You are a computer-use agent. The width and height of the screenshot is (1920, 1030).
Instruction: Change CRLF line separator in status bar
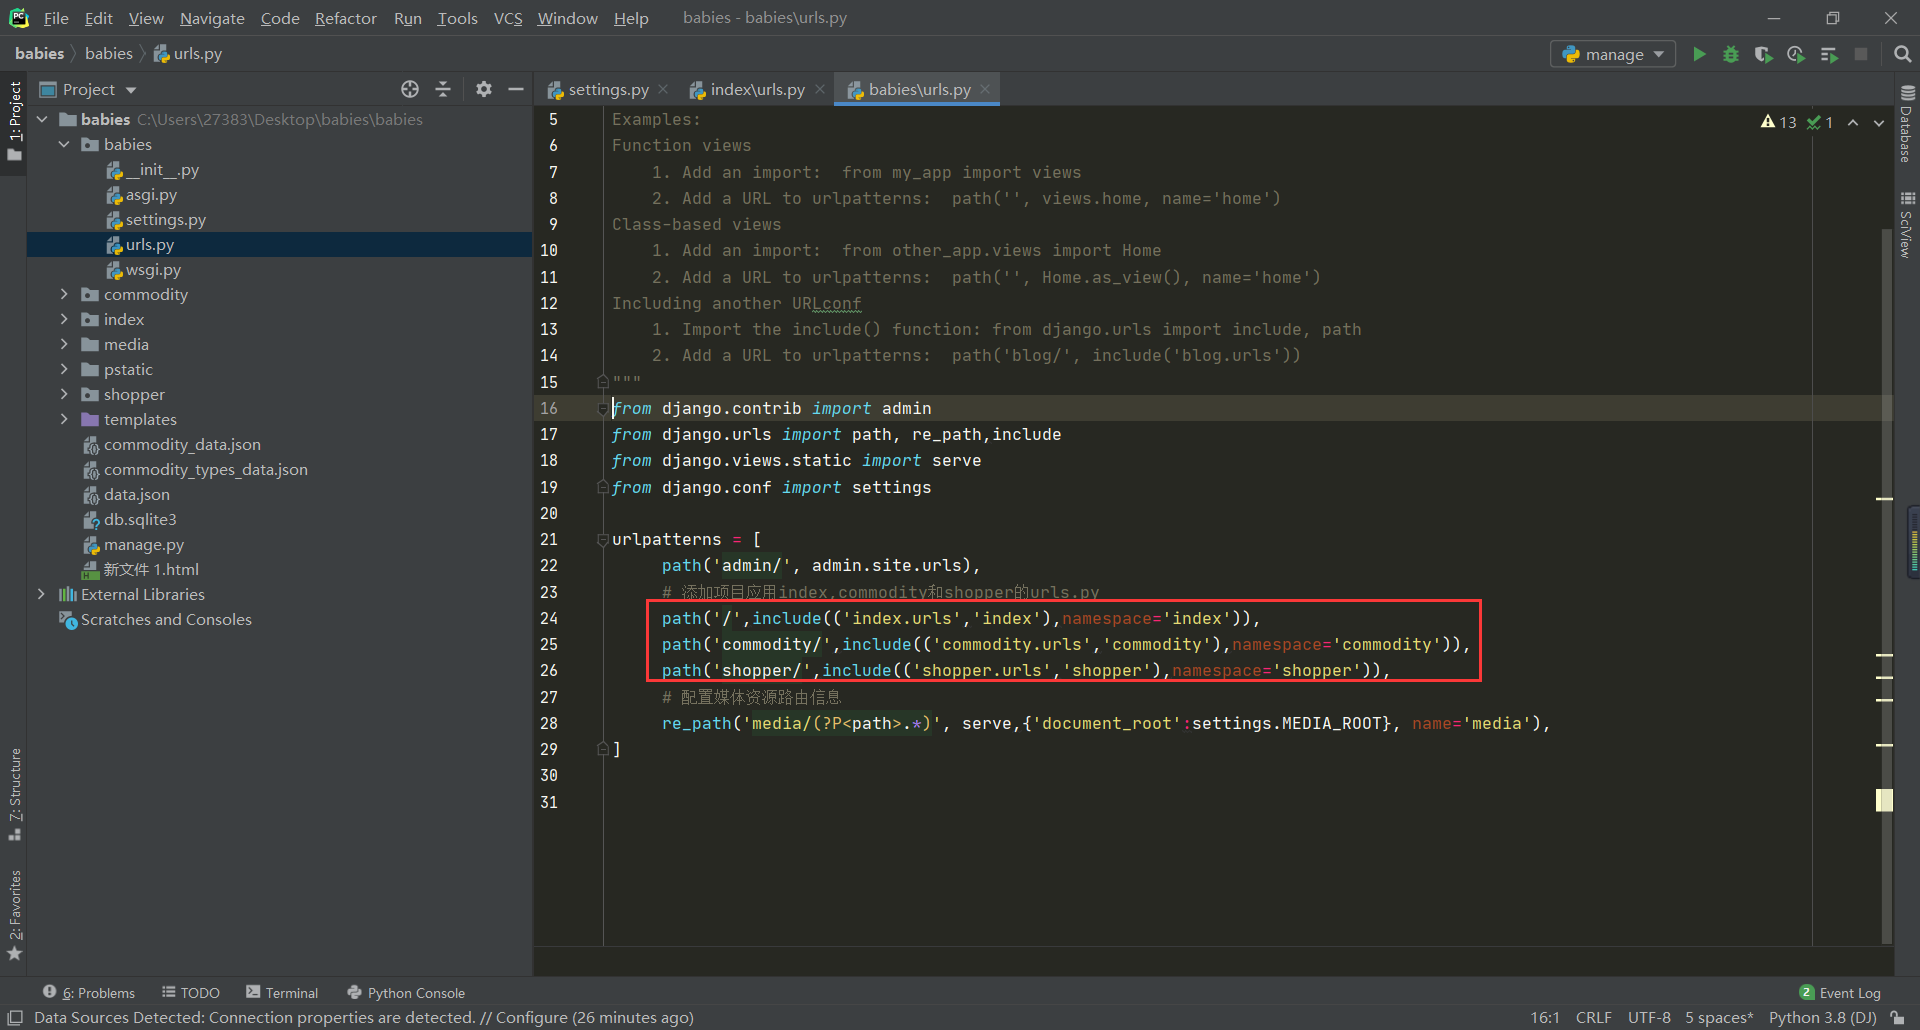(1593, 1017)
